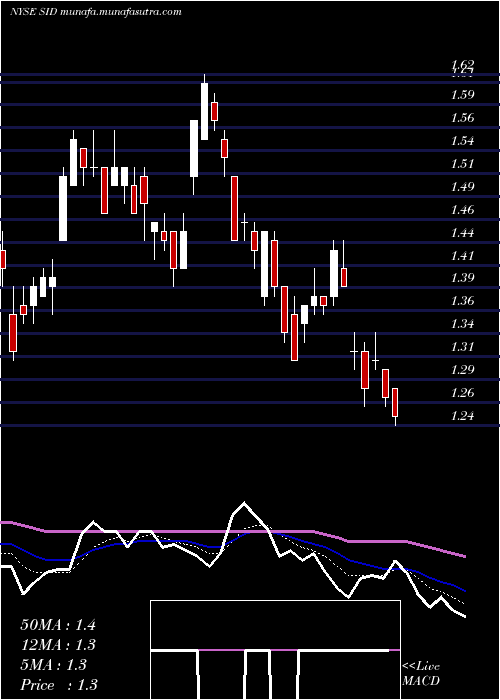The width and height of the screenshot is (500, 700).
Task: Click the 1.24 price axis label
Action: pos(462,416)
